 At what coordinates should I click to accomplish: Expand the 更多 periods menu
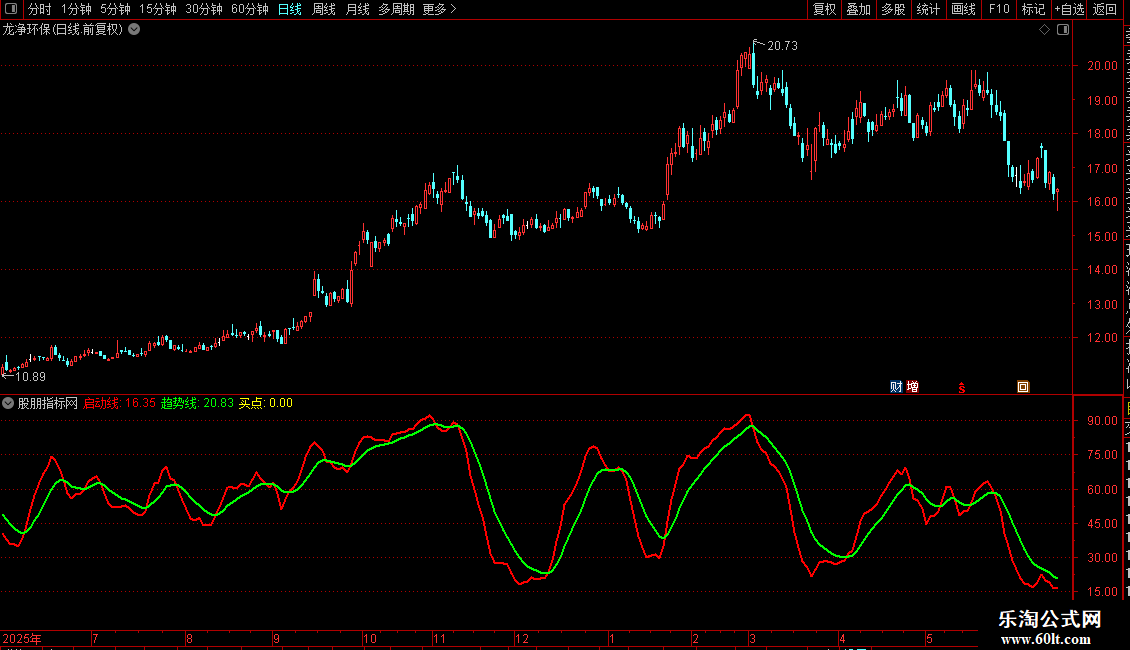click(x=439, y=9)
